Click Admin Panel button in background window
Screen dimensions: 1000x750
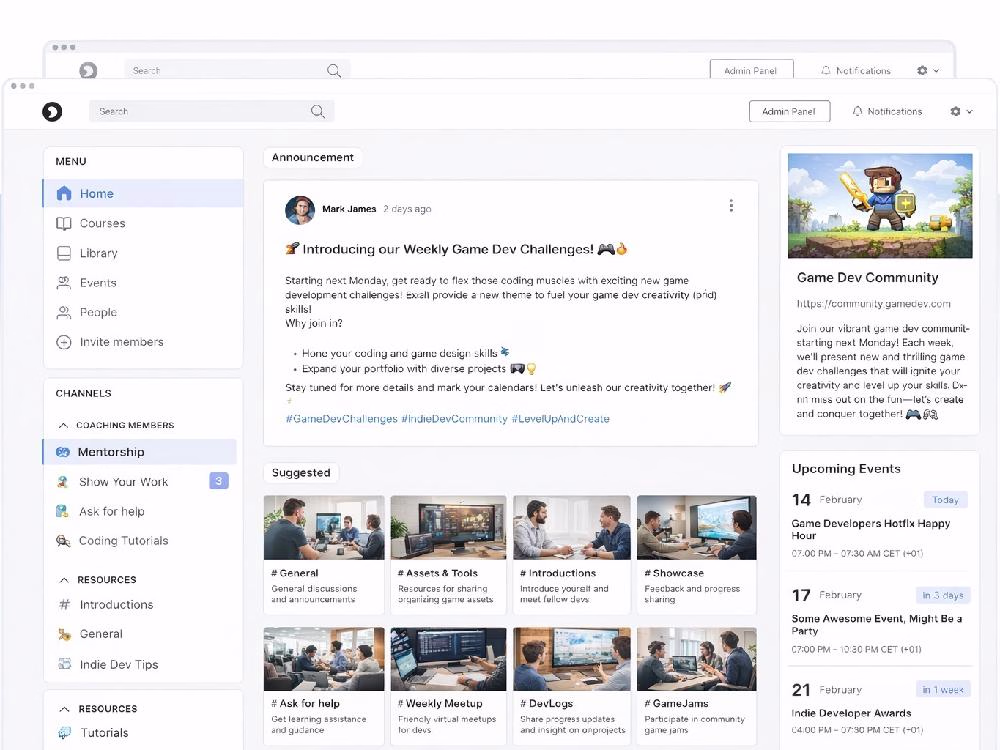pyautogui.click(x=751, y=70)
